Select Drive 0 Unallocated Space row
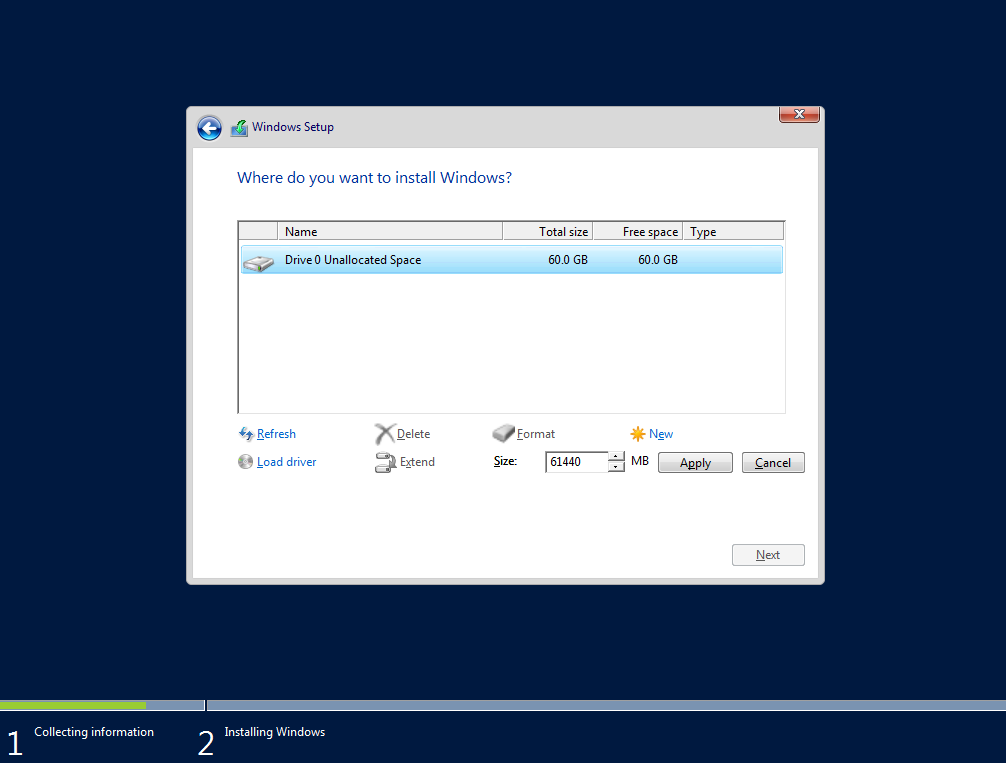Image resolution: width=1006 pixels, height=763 pixels. coord(511,260)
